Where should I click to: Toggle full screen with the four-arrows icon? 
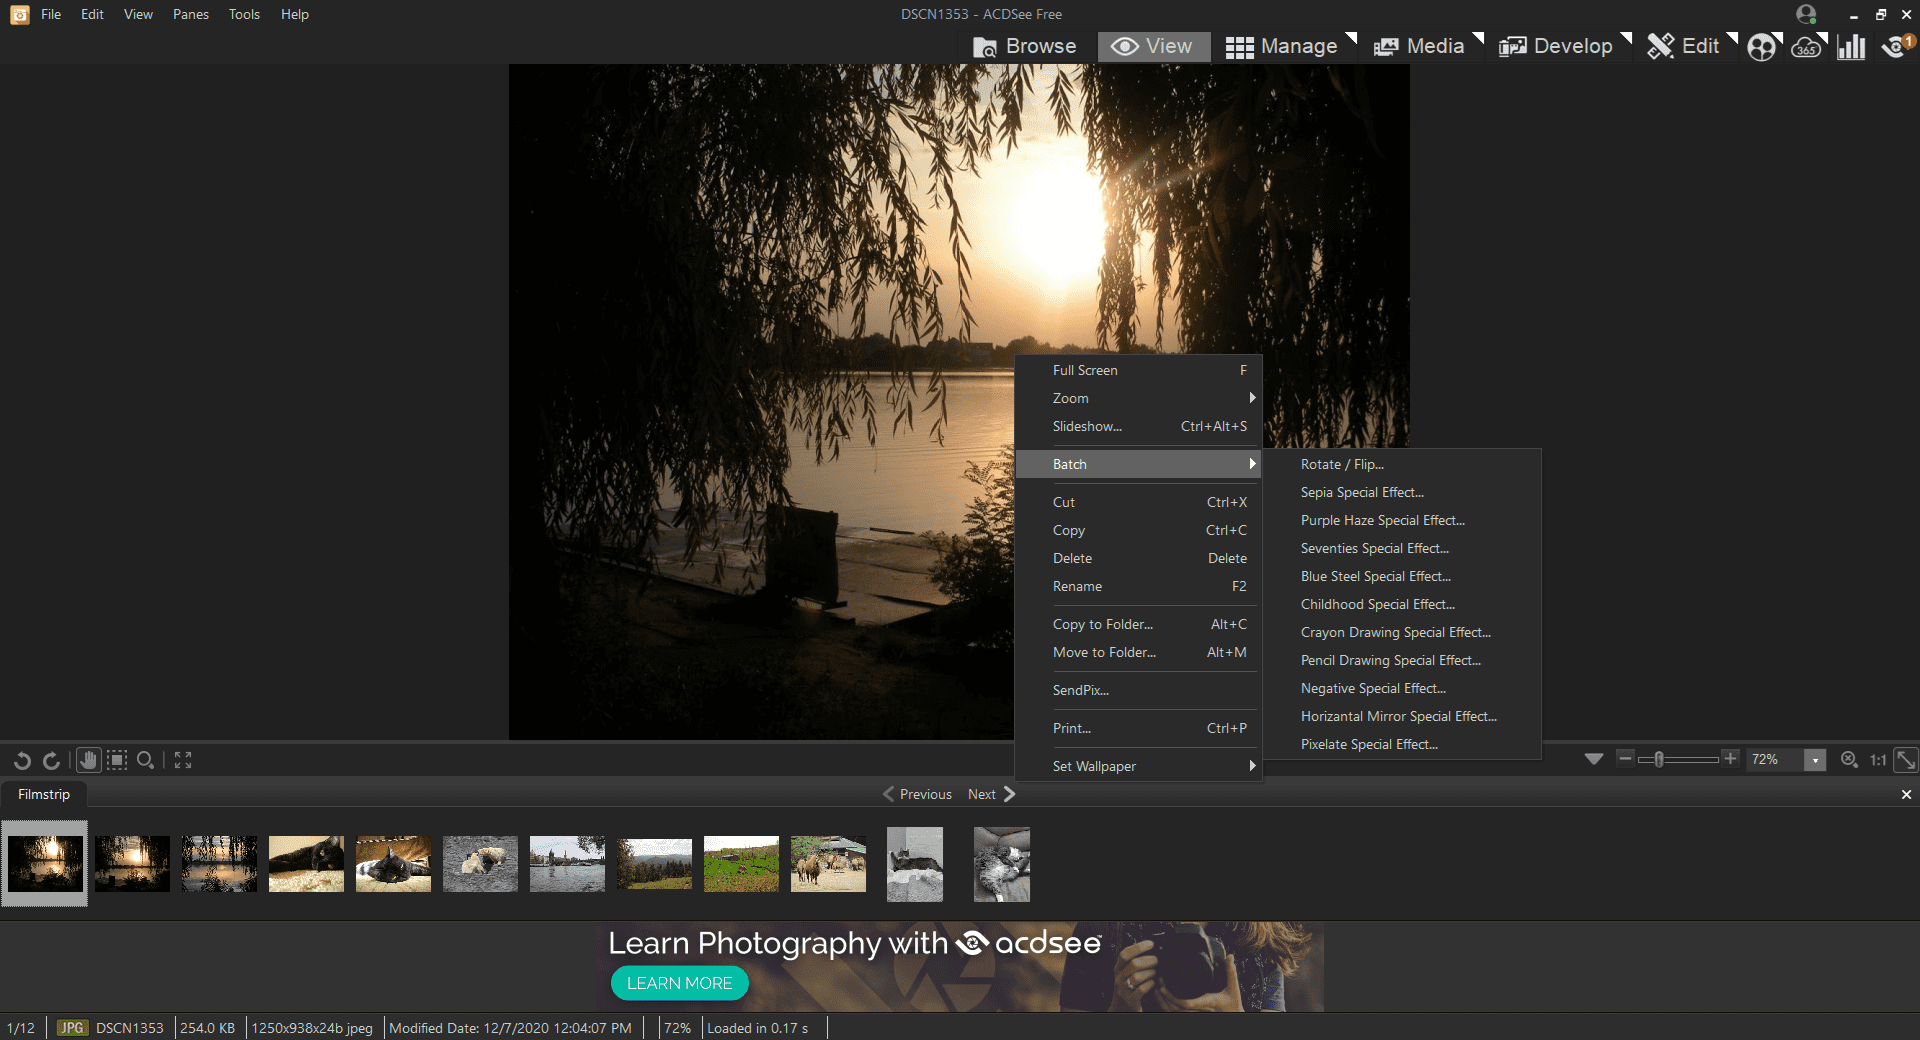(x=183, y=760)
